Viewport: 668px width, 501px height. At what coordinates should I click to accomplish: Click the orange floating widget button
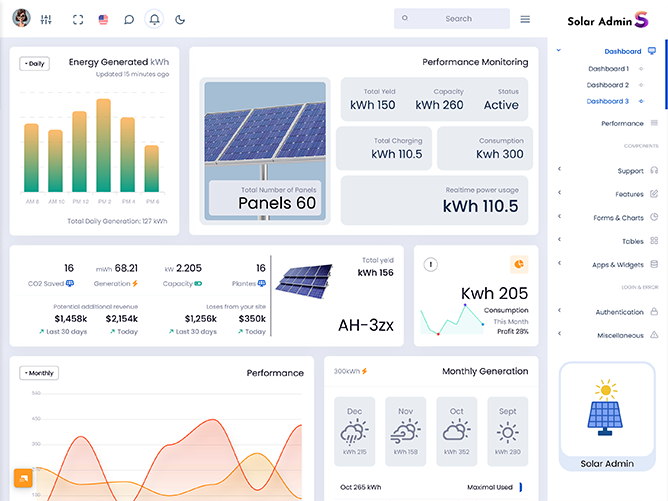(x=22, y=478)
